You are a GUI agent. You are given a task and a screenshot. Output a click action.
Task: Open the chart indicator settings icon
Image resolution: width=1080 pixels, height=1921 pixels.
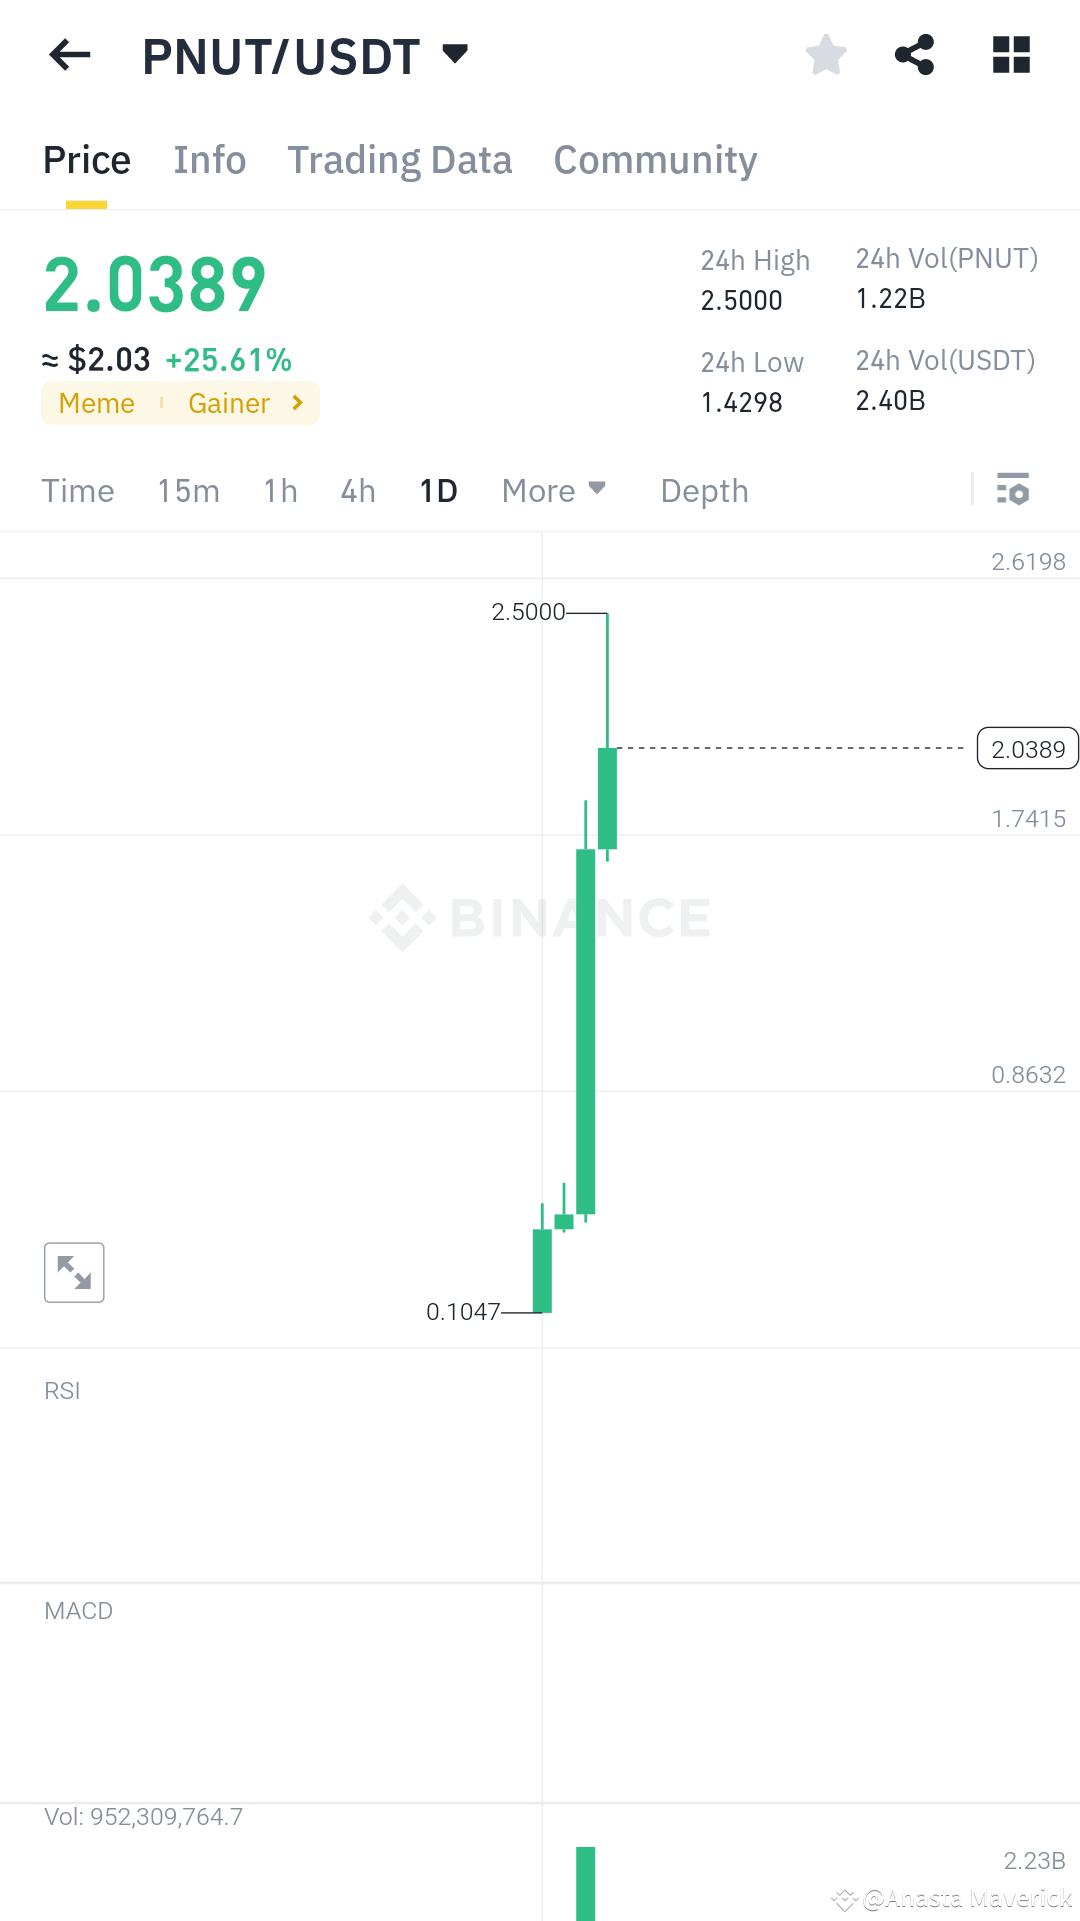click(x=1012, y=490)
